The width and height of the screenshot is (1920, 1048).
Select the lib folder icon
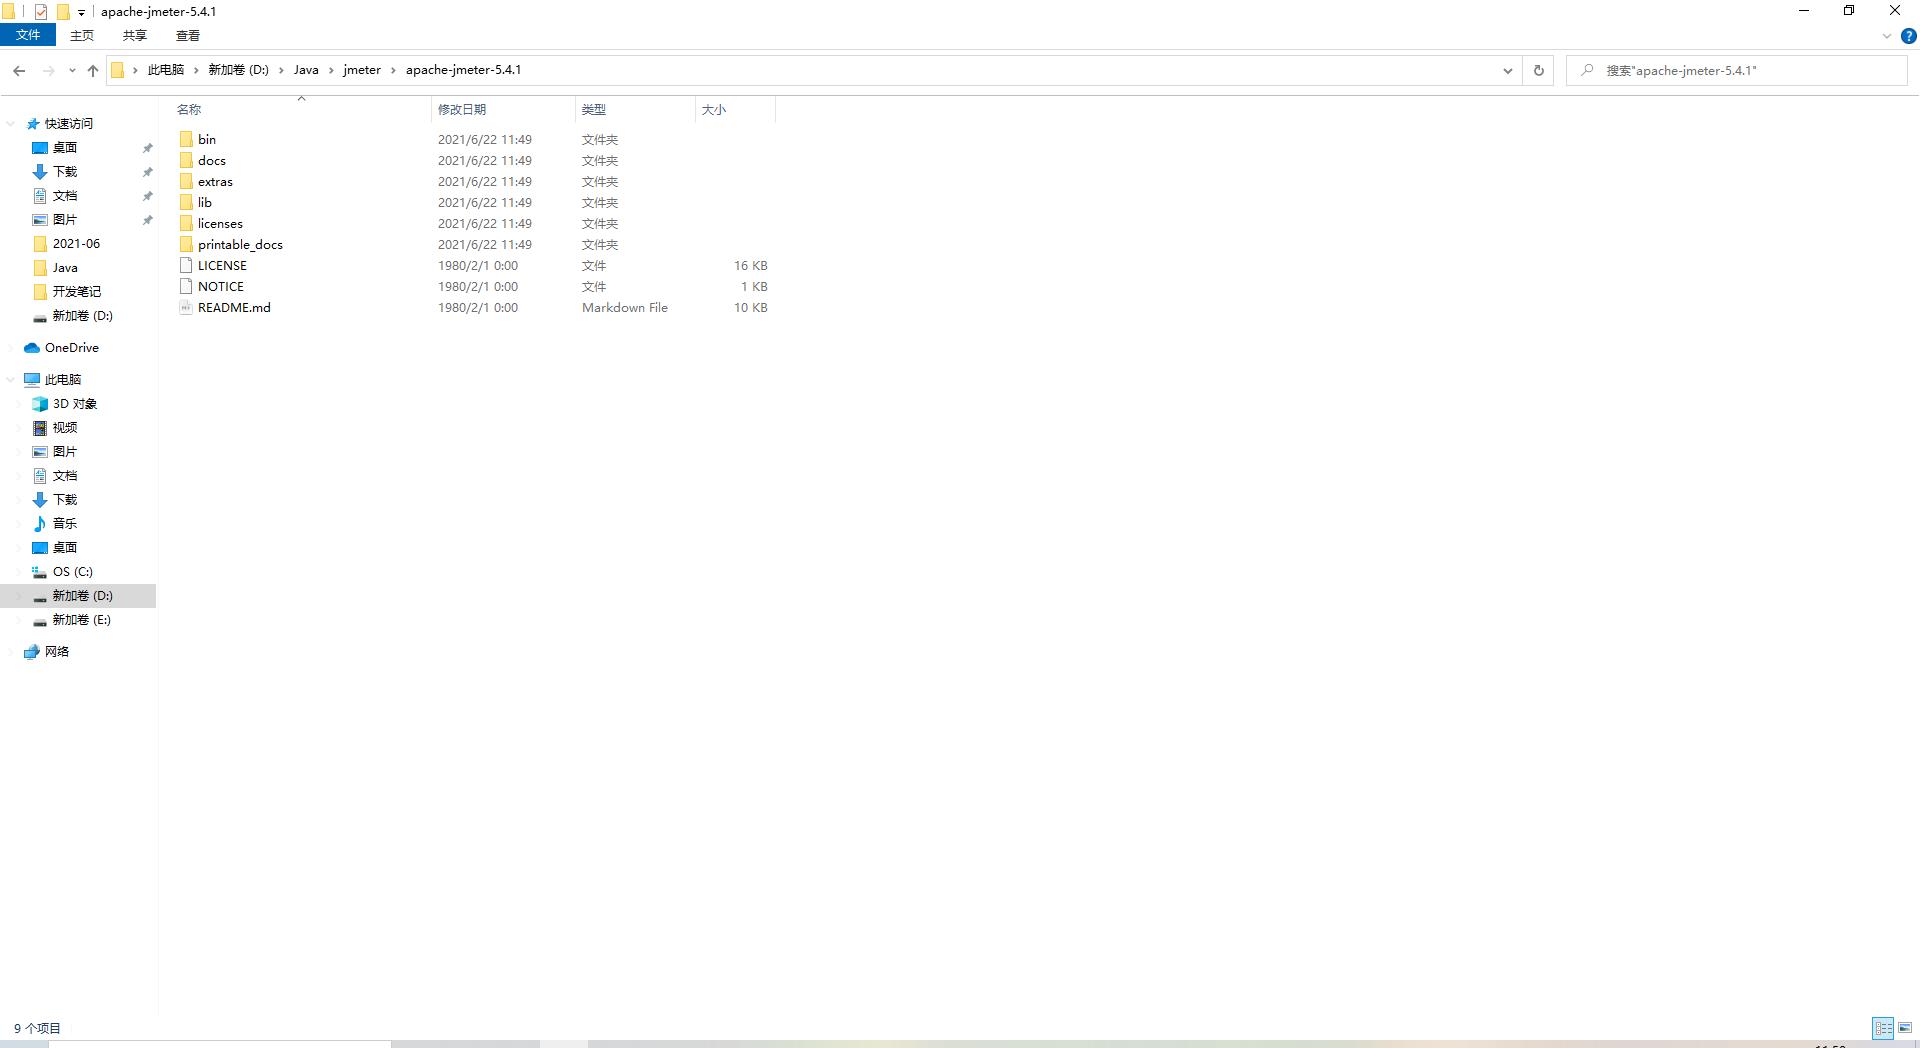click(186, 202)
